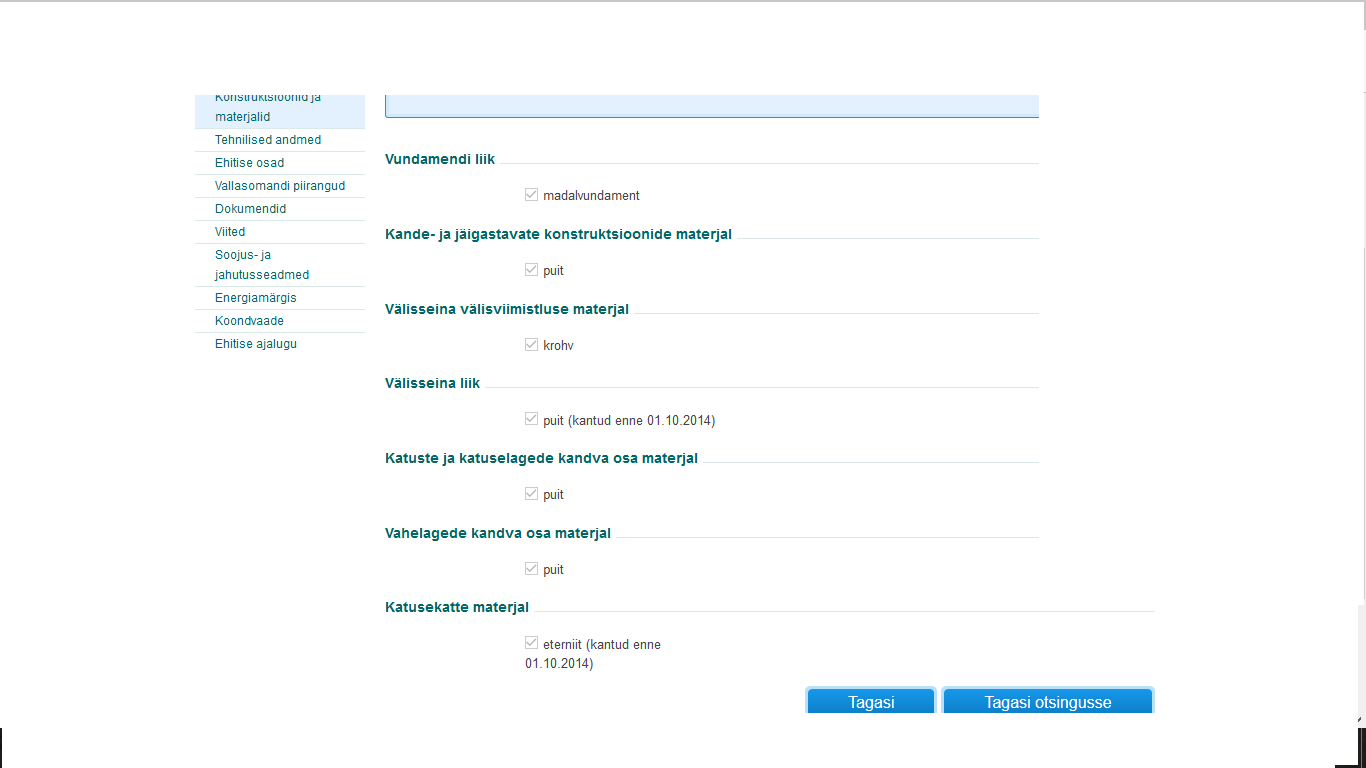The width and height of the screenshot is (1366, 768).
Task: Toggle puit (kantud enne 01.10.2014) checkbox
Action: click(532, 420)
